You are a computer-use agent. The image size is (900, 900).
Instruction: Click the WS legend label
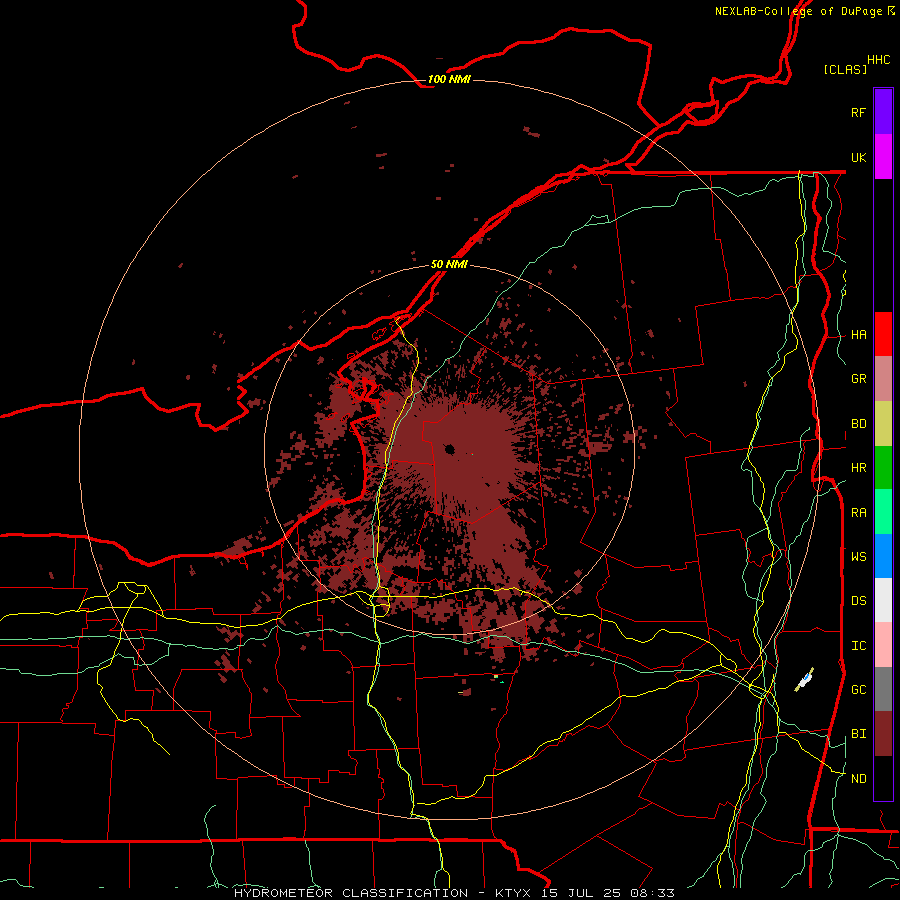pyautogui.click(x=858, y=557)
